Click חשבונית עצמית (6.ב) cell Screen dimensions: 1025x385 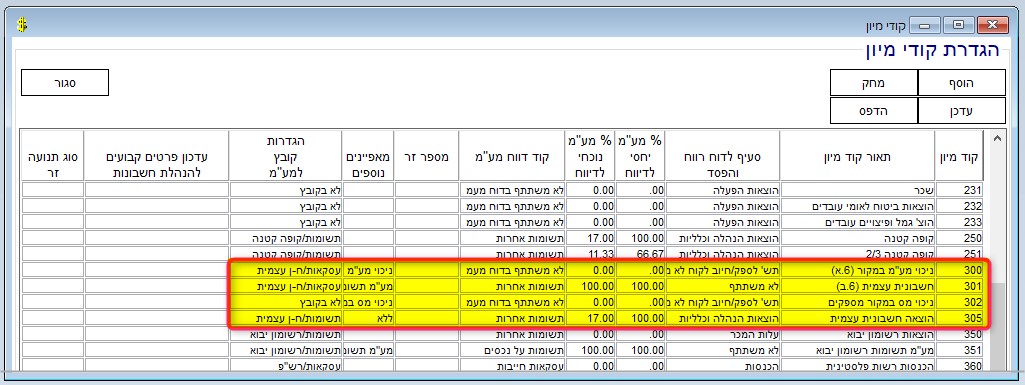point(858,286)
